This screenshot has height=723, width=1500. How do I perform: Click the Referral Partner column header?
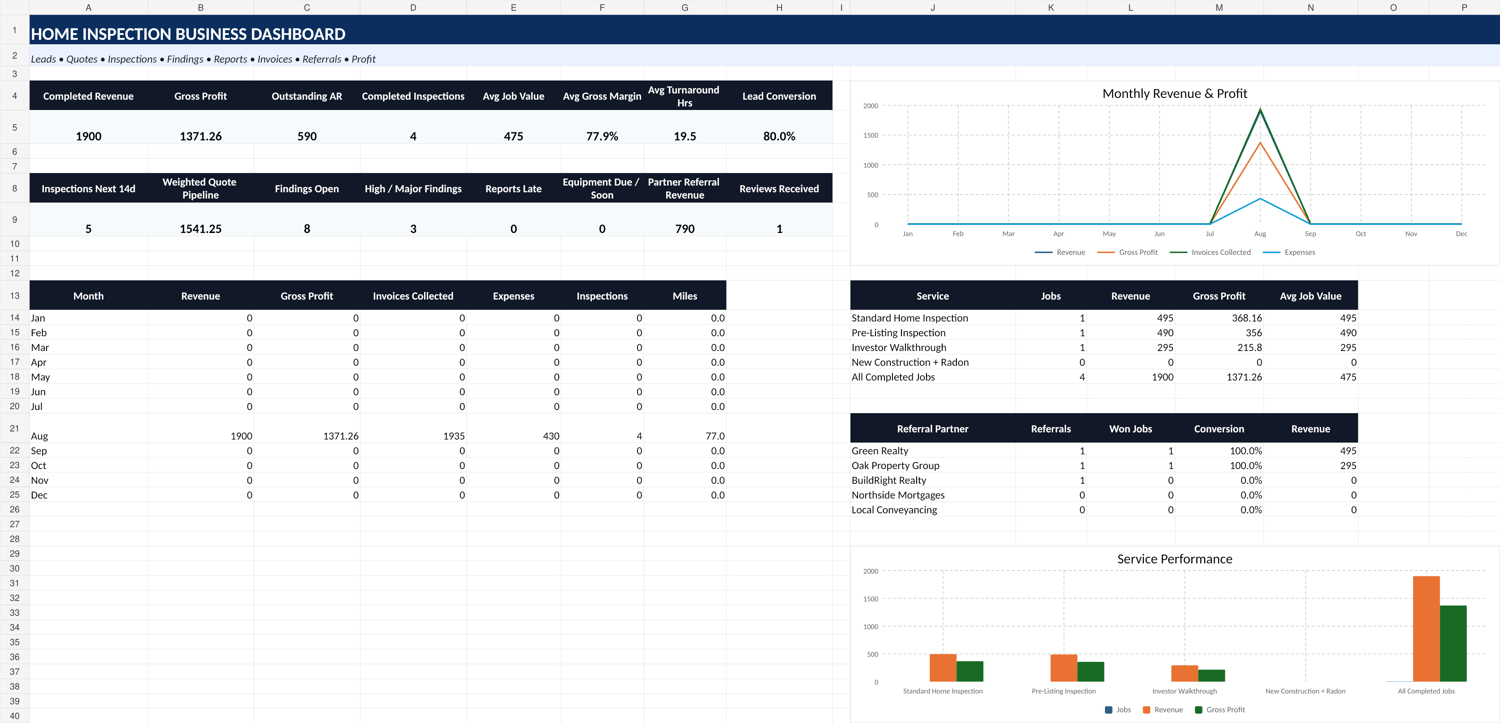coord(933,428)
